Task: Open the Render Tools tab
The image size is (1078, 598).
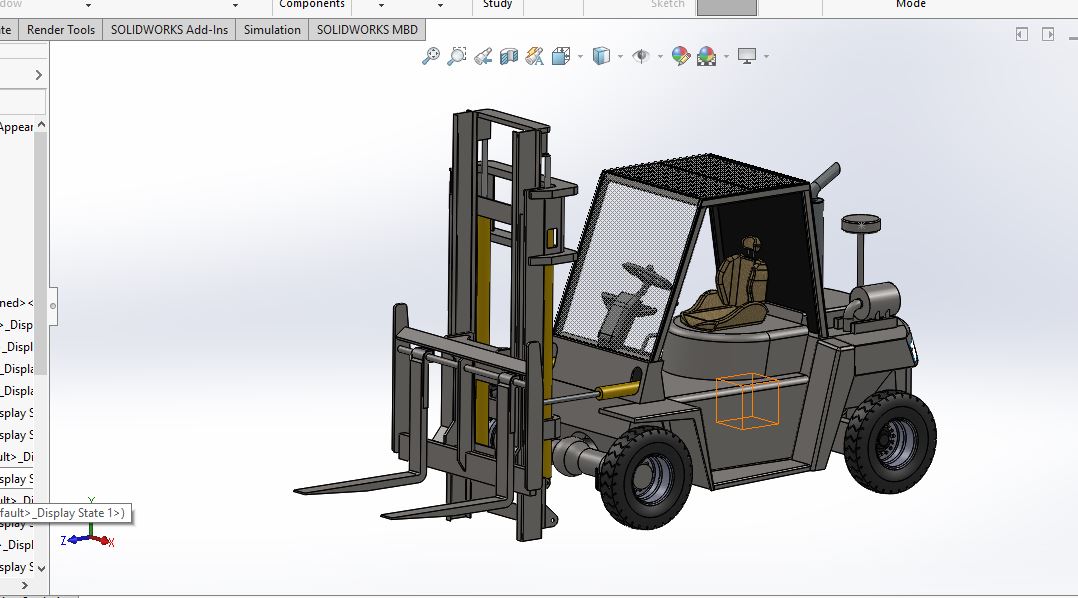Action: tap(60, 30)
